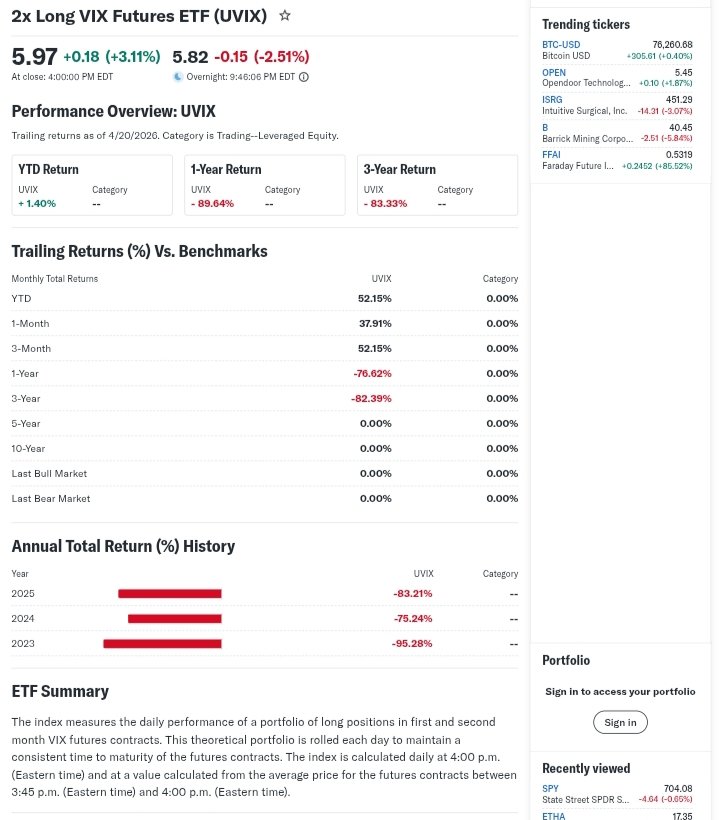
Task: Open the Barrick Mining ticker B
Action: pos(545,128)
